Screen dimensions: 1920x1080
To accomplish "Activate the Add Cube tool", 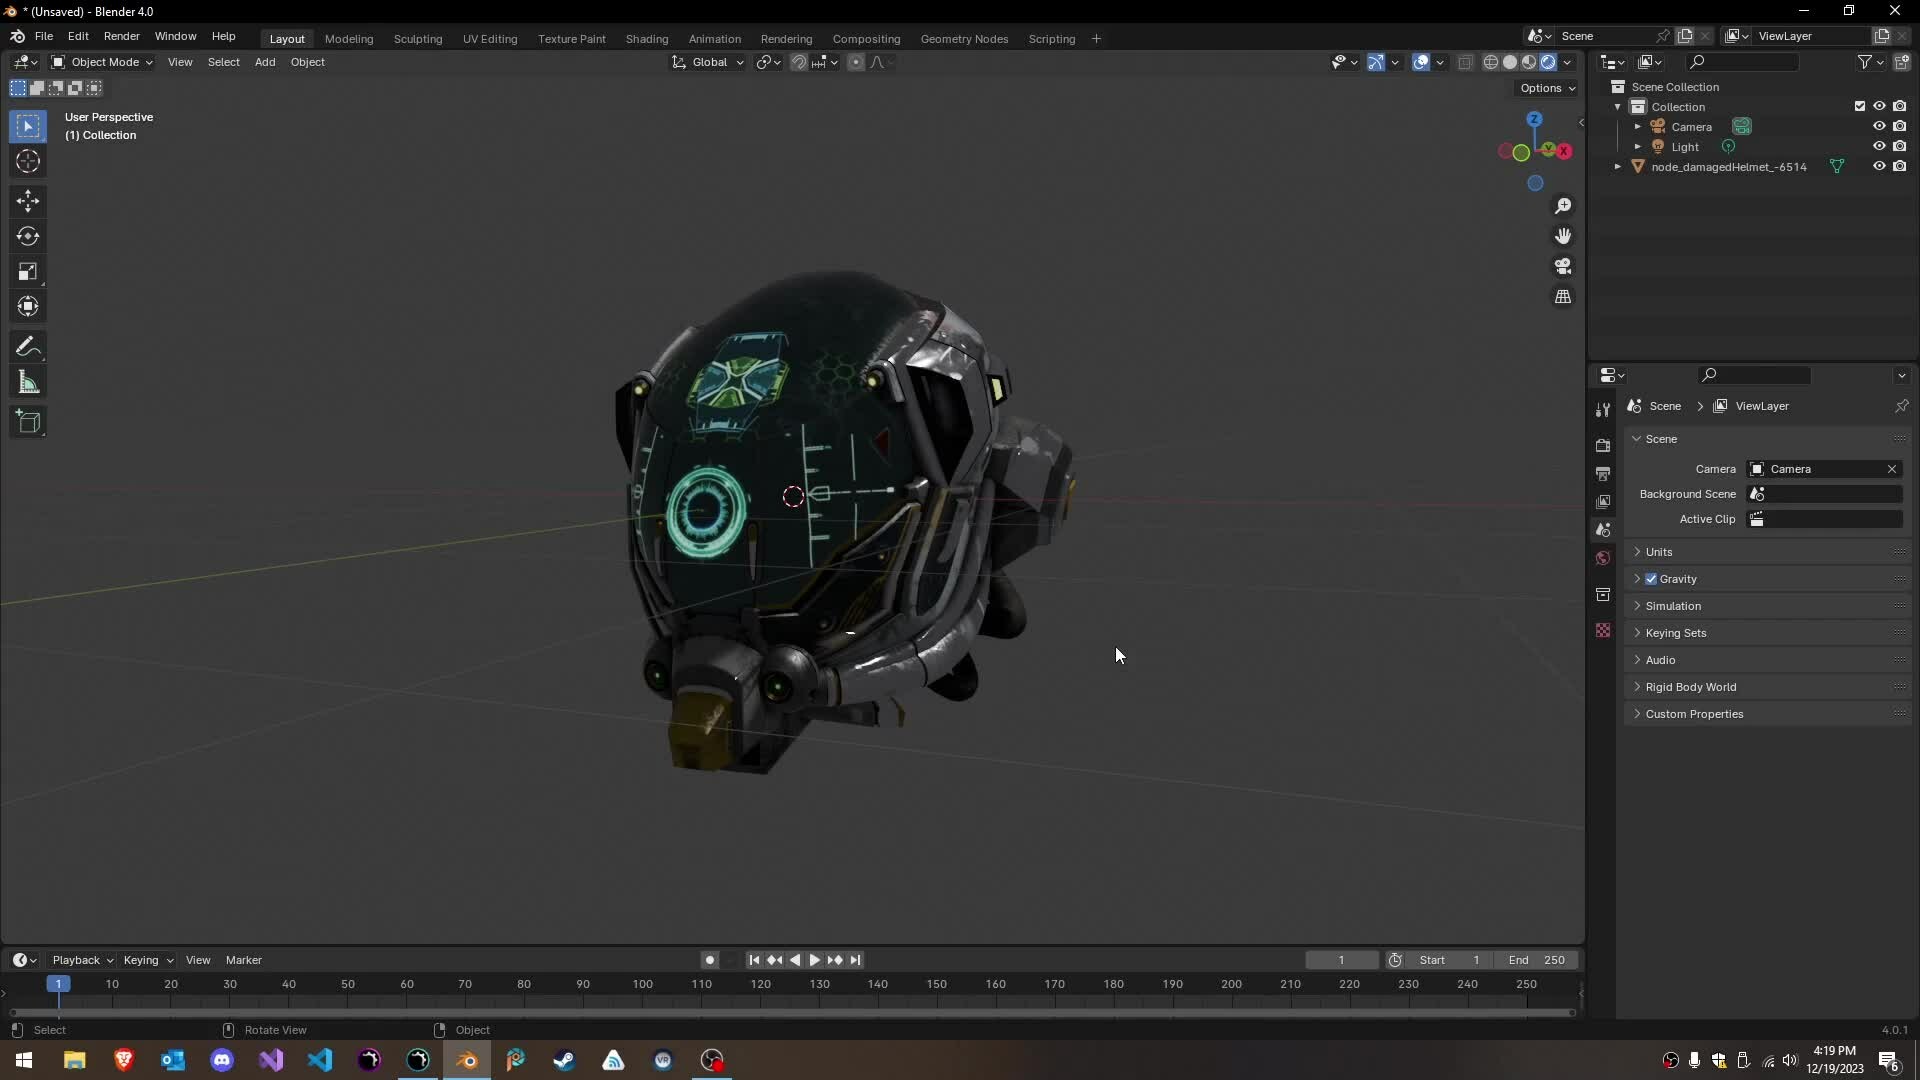I will (28, 422).
